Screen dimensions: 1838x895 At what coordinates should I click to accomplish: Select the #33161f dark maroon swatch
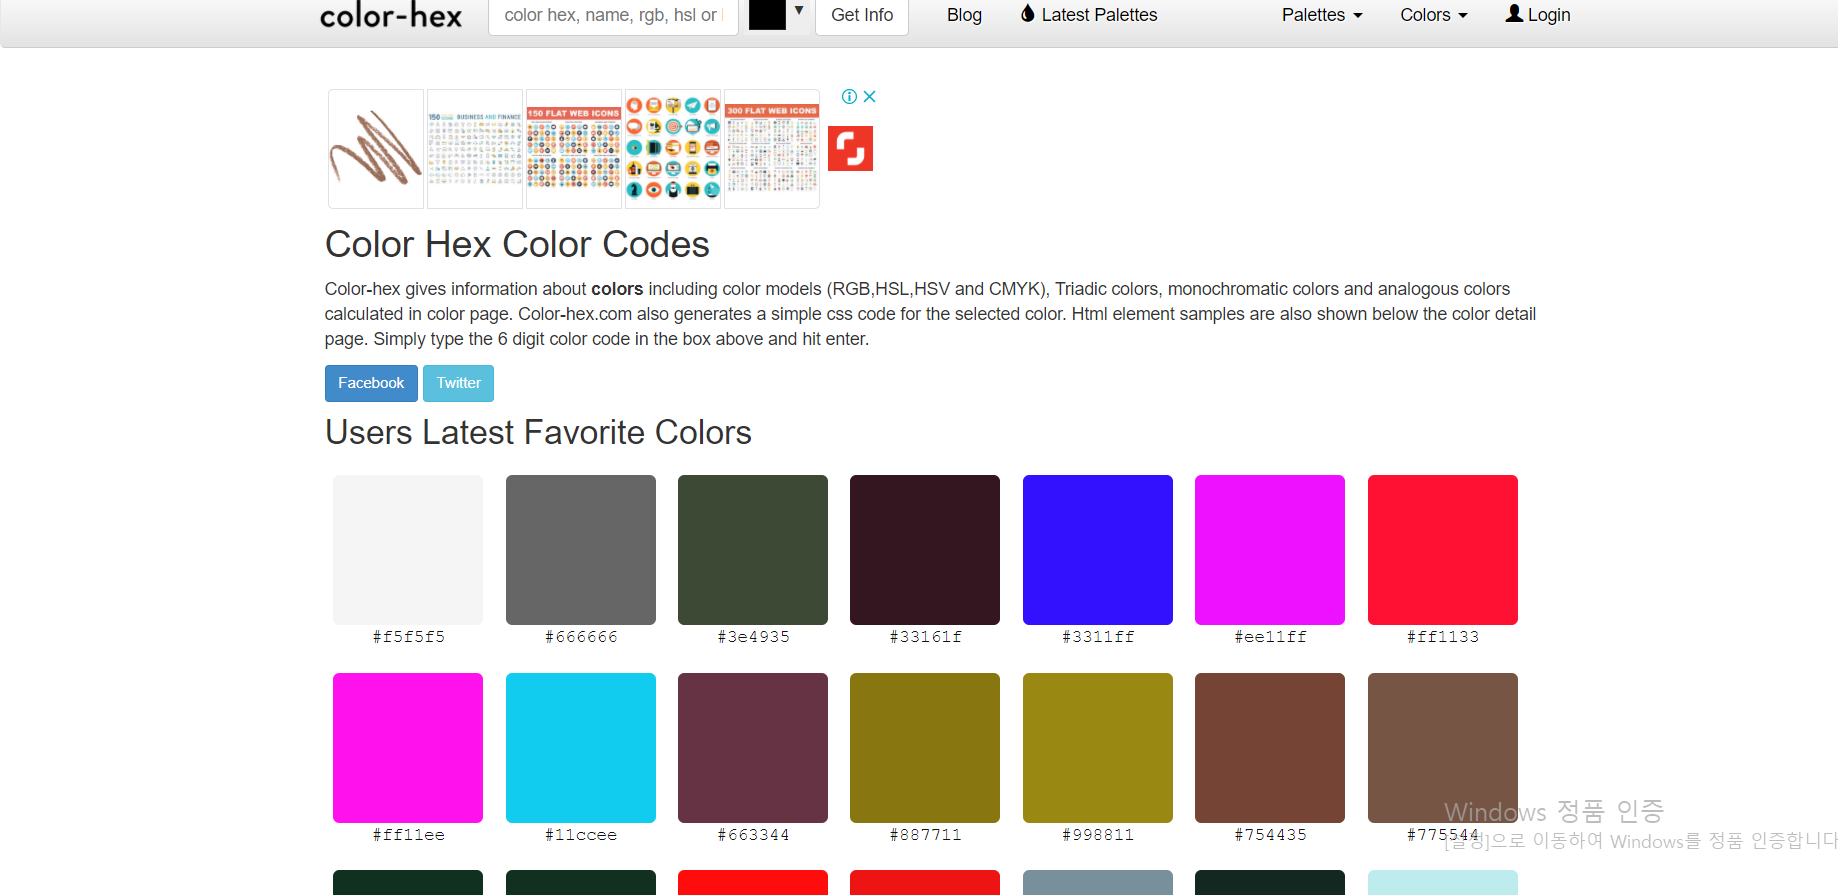click(925, 550)
